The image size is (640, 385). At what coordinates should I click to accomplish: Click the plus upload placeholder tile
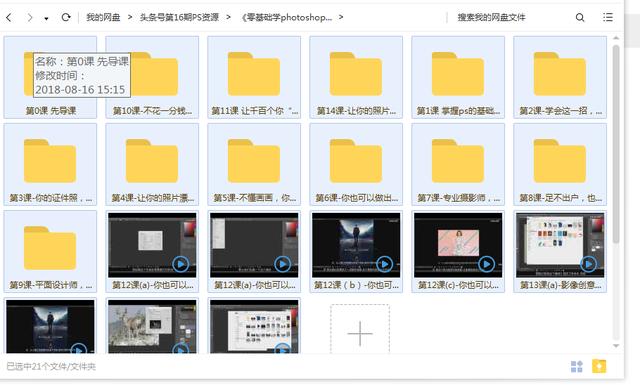click(x=360, y=329)
